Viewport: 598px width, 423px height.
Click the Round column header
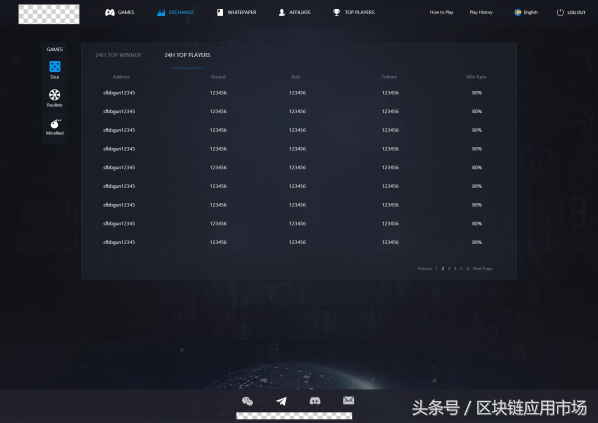coord(218,77)
